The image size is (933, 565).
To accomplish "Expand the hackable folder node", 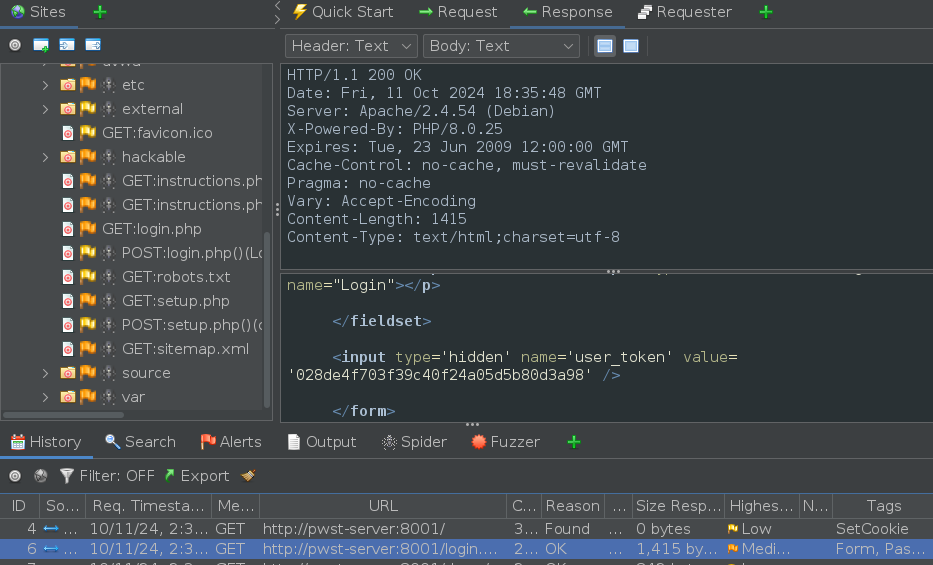I will [45, 157].
